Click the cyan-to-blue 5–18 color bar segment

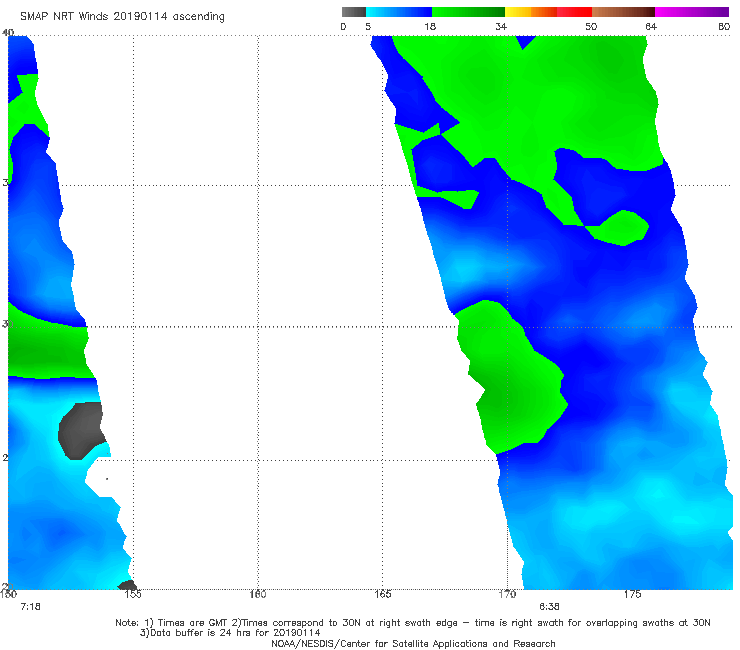pos(399,12)
